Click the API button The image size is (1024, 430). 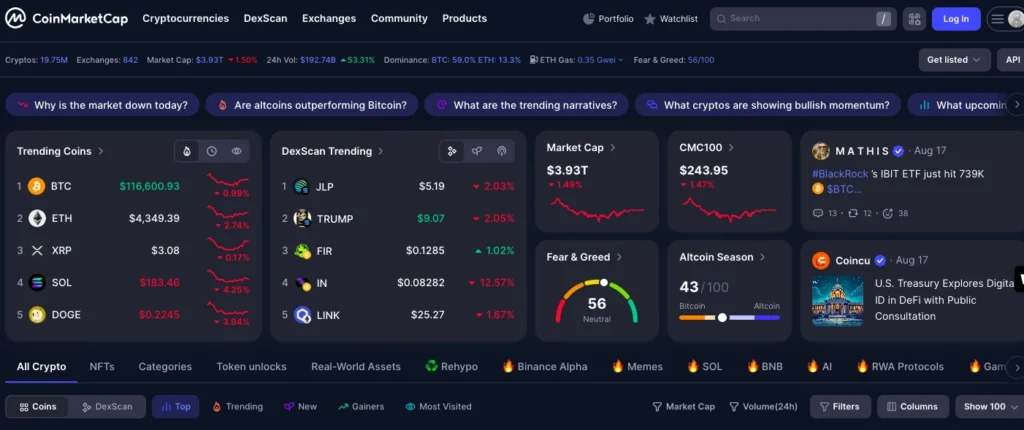tap(1012, 59)
